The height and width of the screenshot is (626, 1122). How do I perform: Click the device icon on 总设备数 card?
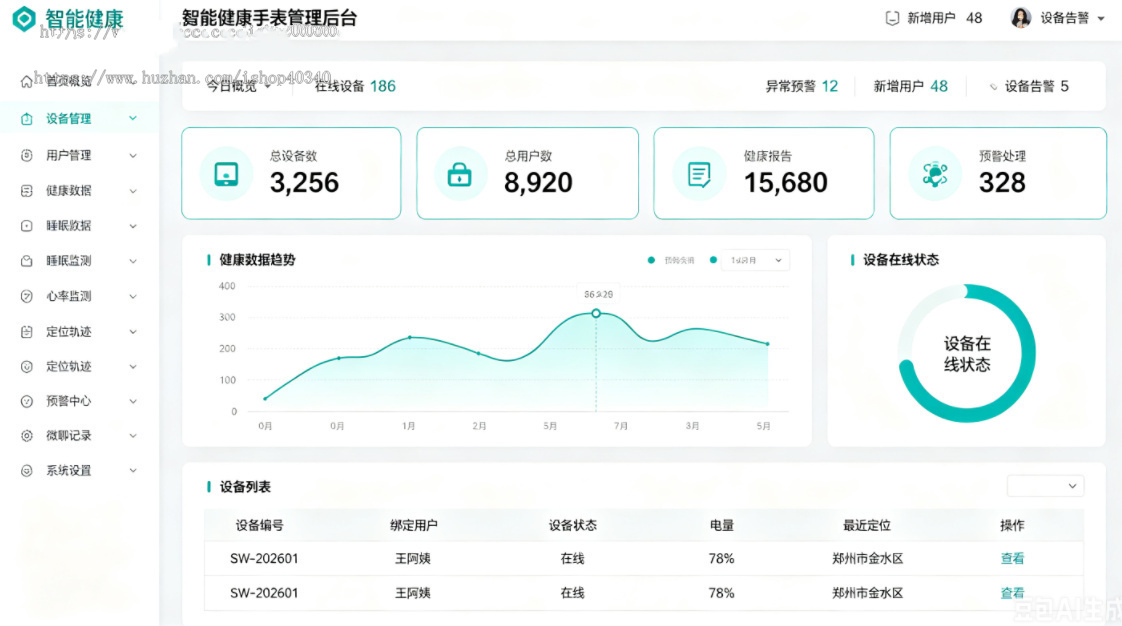click(x=226, y=174)
